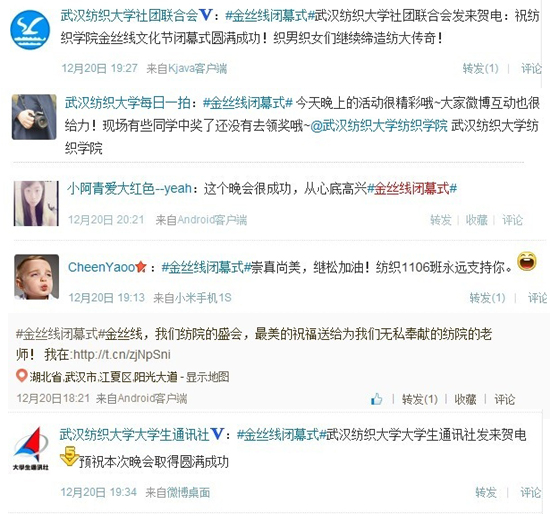Click the yellow arrow emoticon before 预祝

pyautogui.click(x=69, y=456)
